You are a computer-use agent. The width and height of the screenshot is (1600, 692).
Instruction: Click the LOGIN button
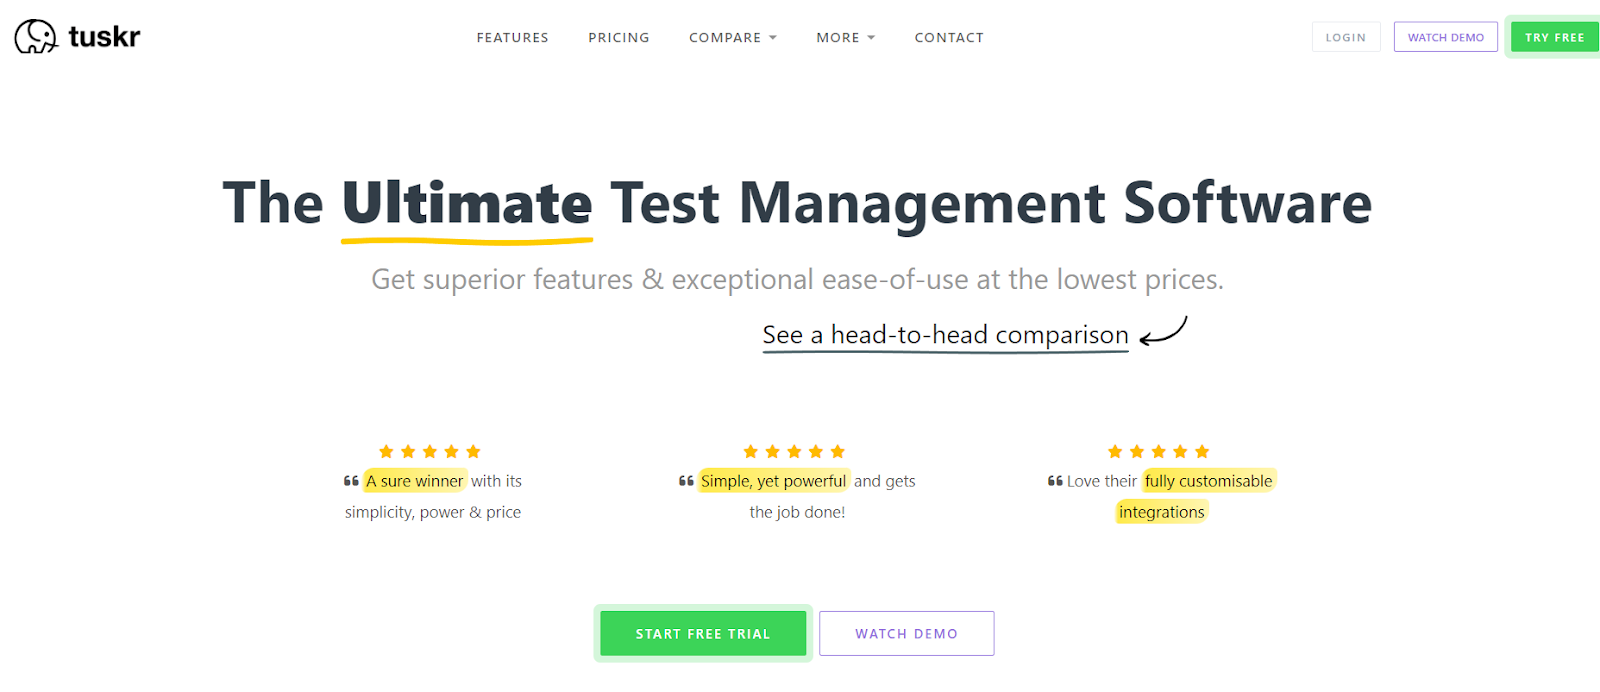coord(1346,37)
